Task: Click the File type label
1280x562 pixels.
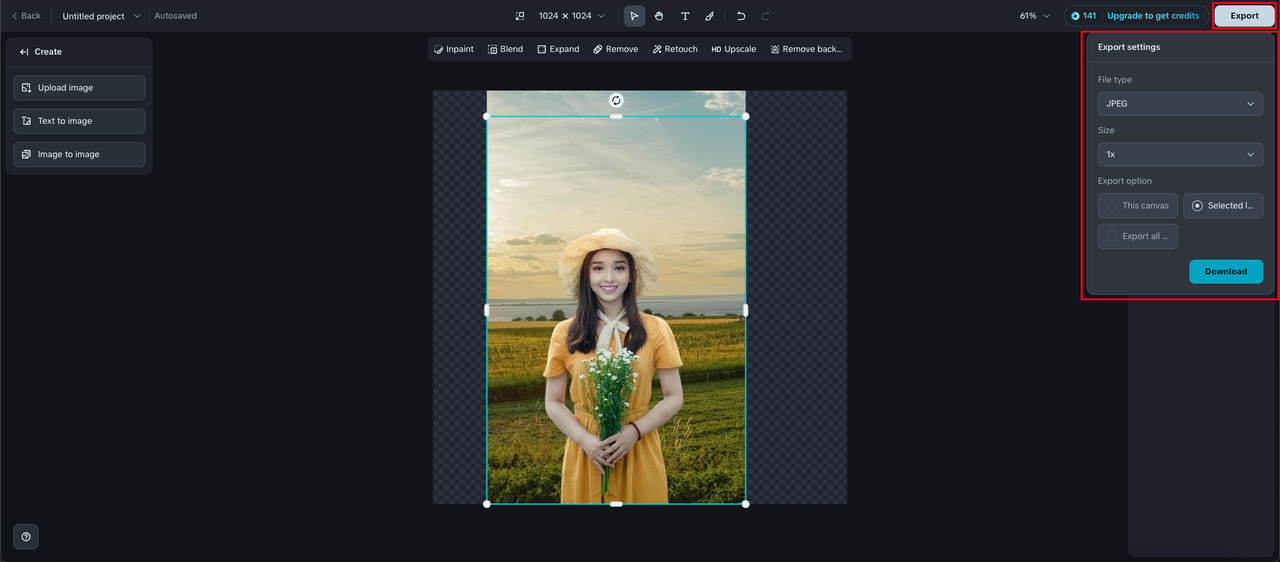Action: [x=1115, y=80]
